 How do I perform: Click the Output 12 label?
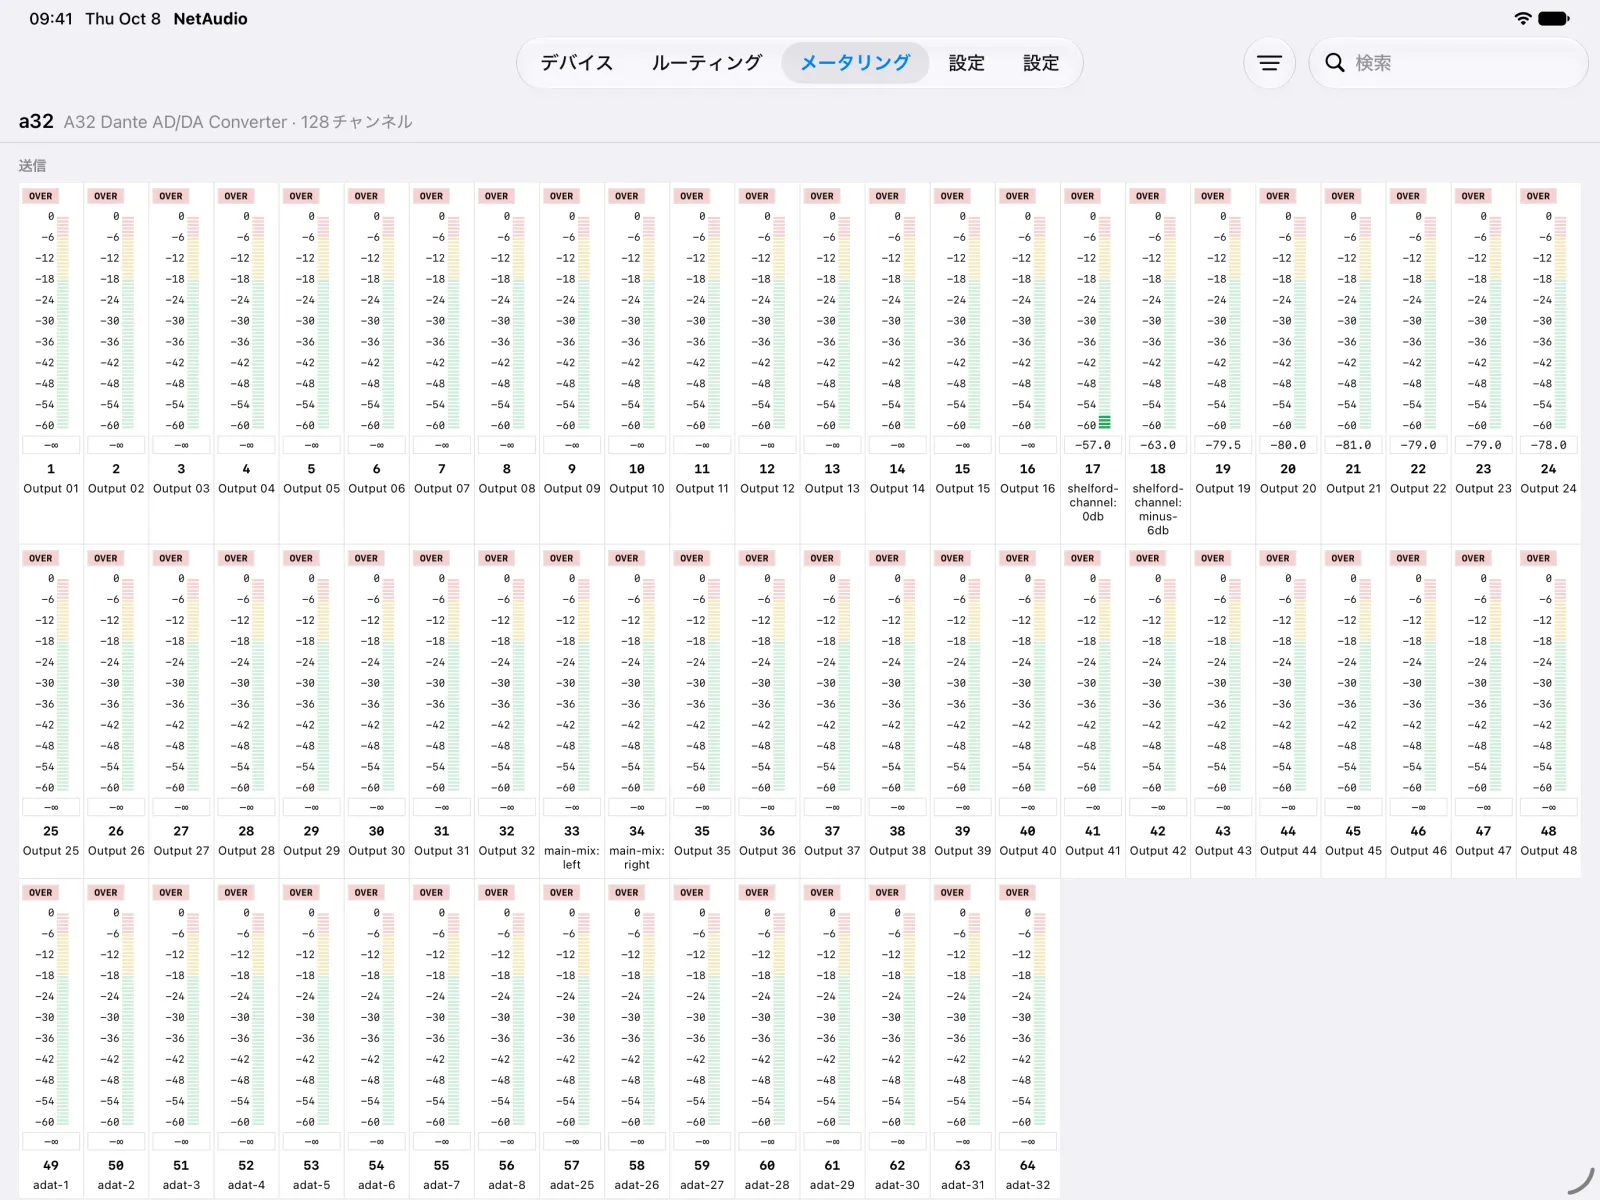pyautogui.click(x=767, y=489)
